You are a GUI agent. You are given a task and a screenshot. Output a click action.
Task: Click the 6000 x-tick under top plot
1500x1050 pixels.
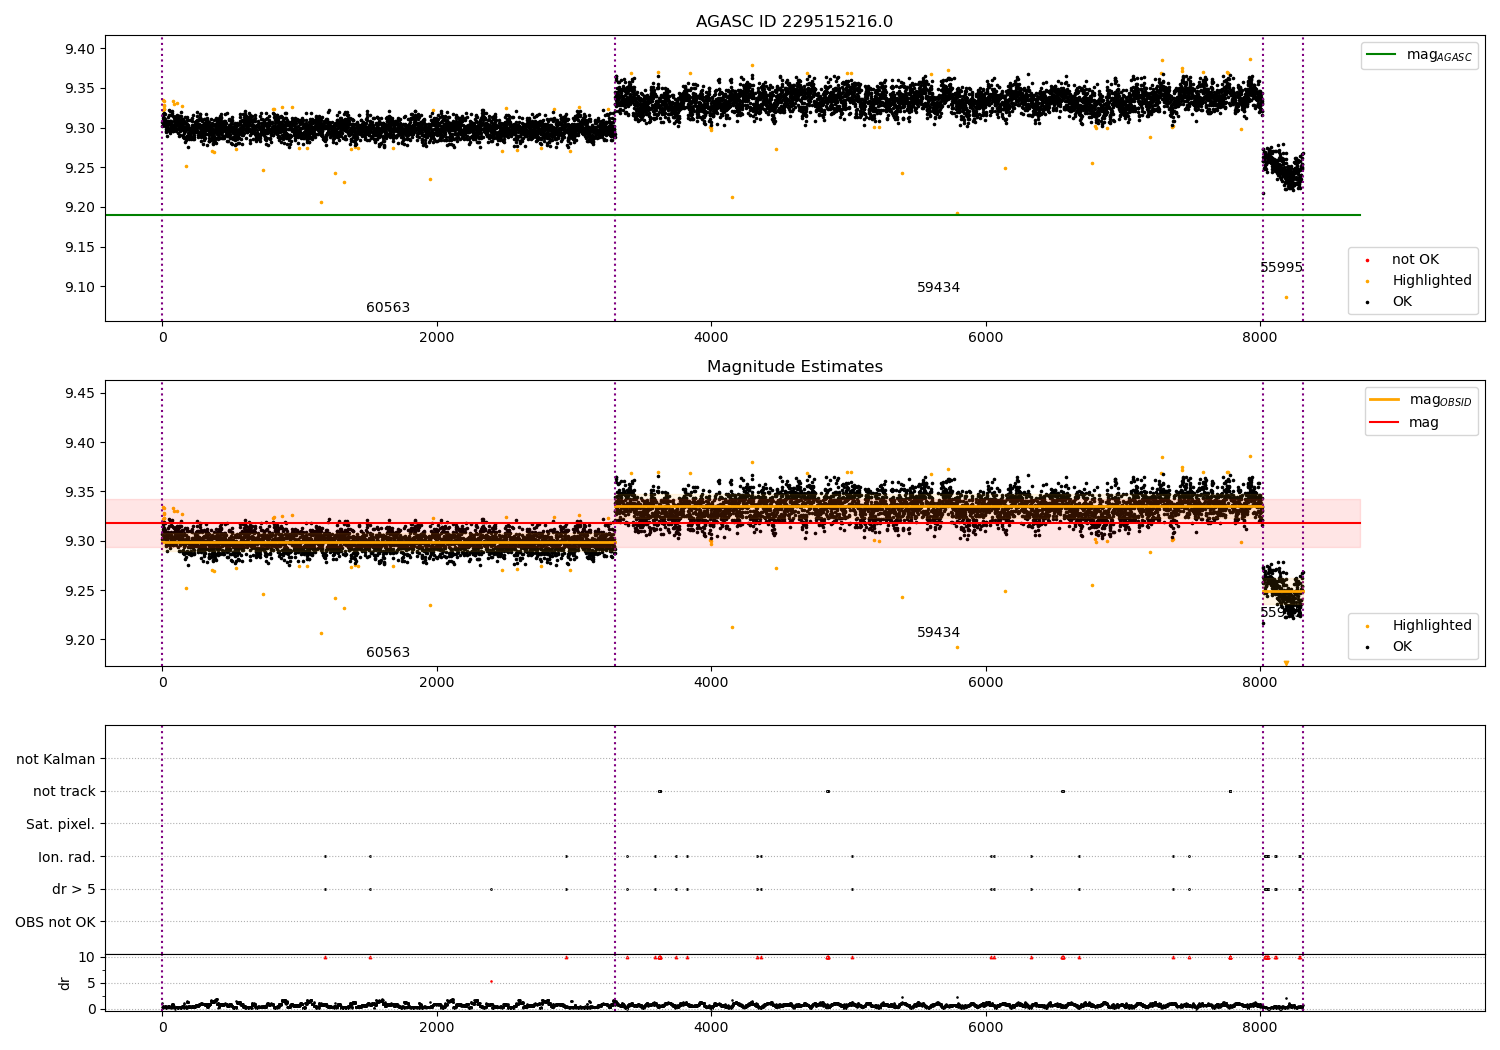(986, 337)
